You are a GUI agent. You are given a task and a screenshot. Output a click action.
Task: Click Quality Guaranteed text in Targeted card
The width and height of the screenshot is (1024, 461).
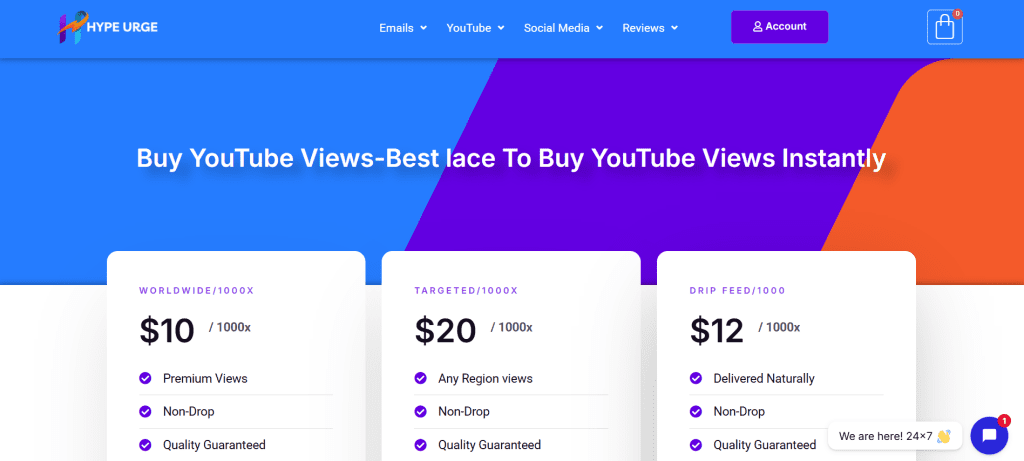(x=490, y=445)
